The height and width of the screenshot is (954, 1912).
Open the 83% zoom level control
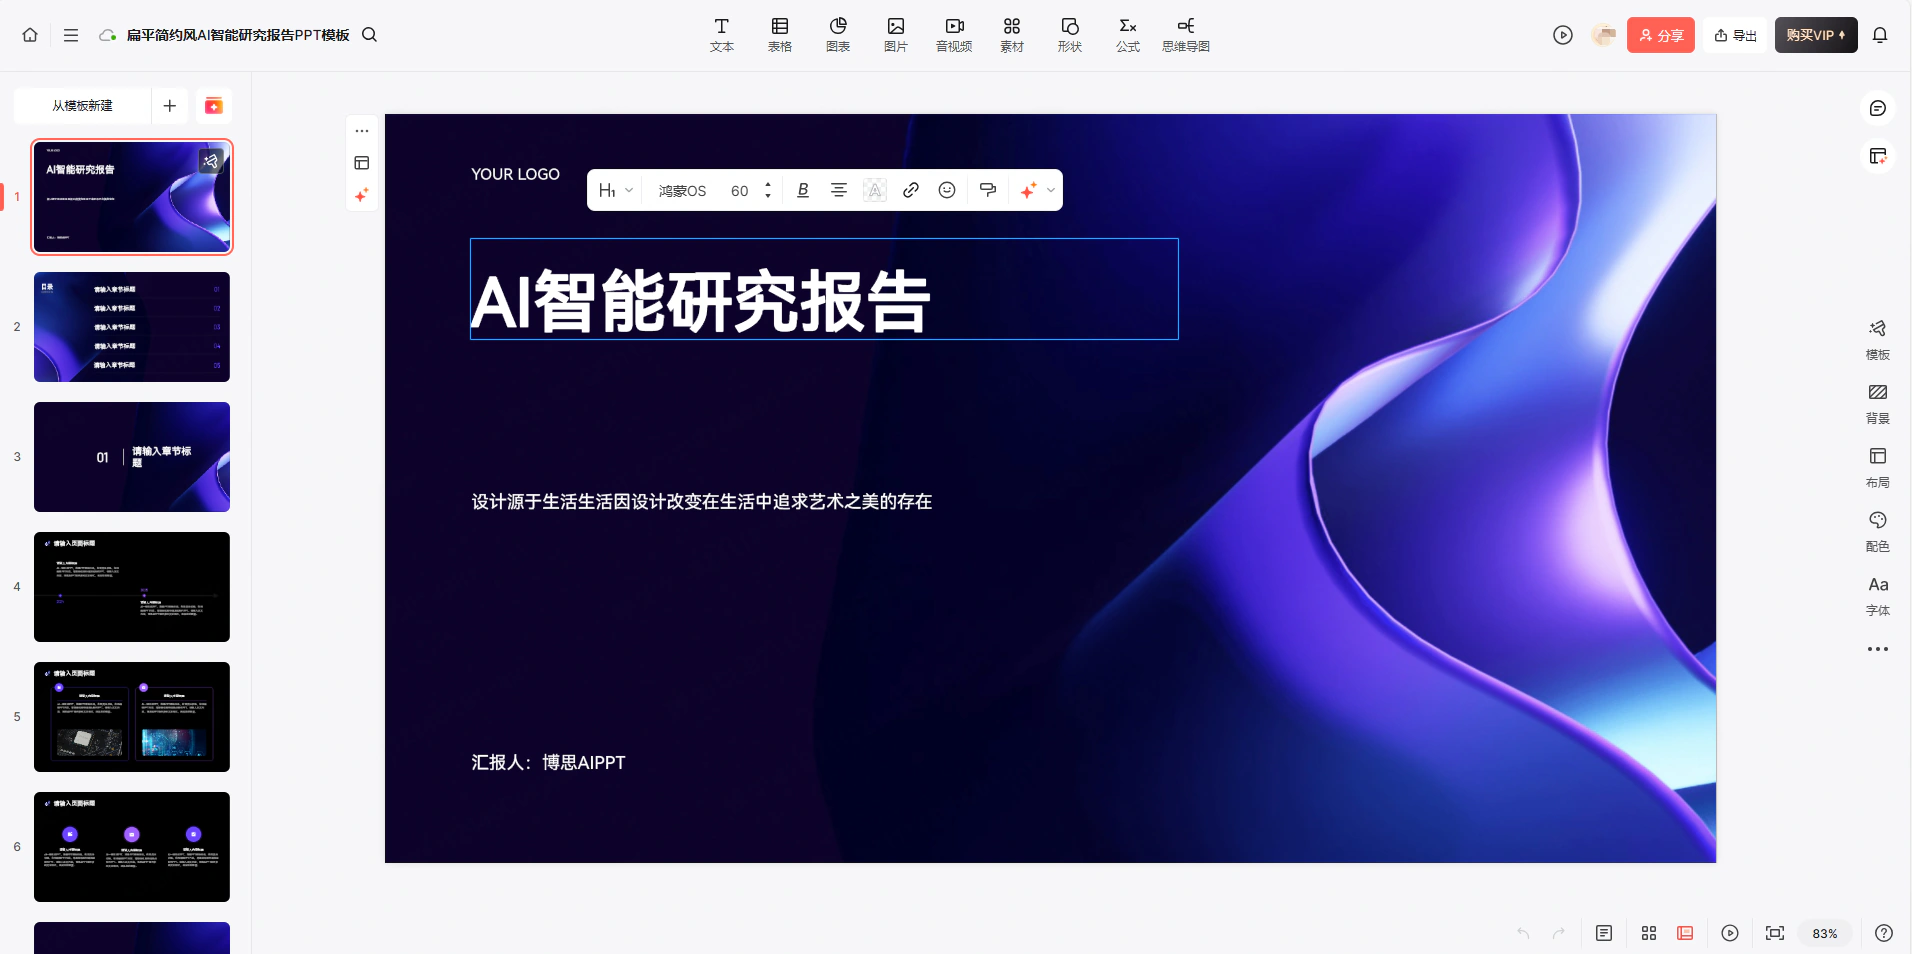pyautogui.click(x=1825, y=933)
